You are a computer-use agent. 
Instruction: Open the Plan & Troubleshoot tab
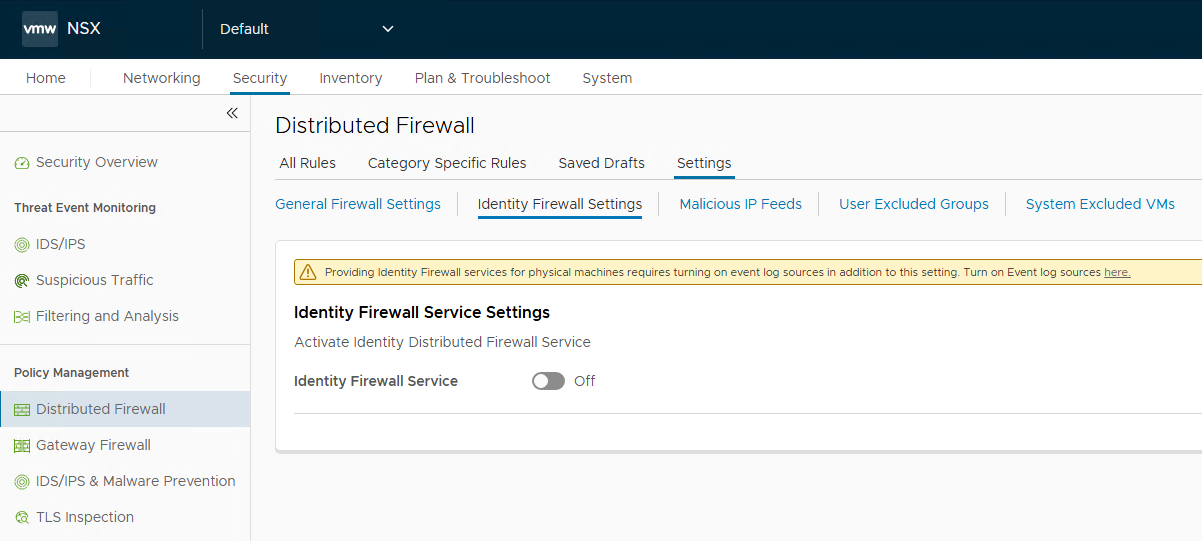(482, 78)
